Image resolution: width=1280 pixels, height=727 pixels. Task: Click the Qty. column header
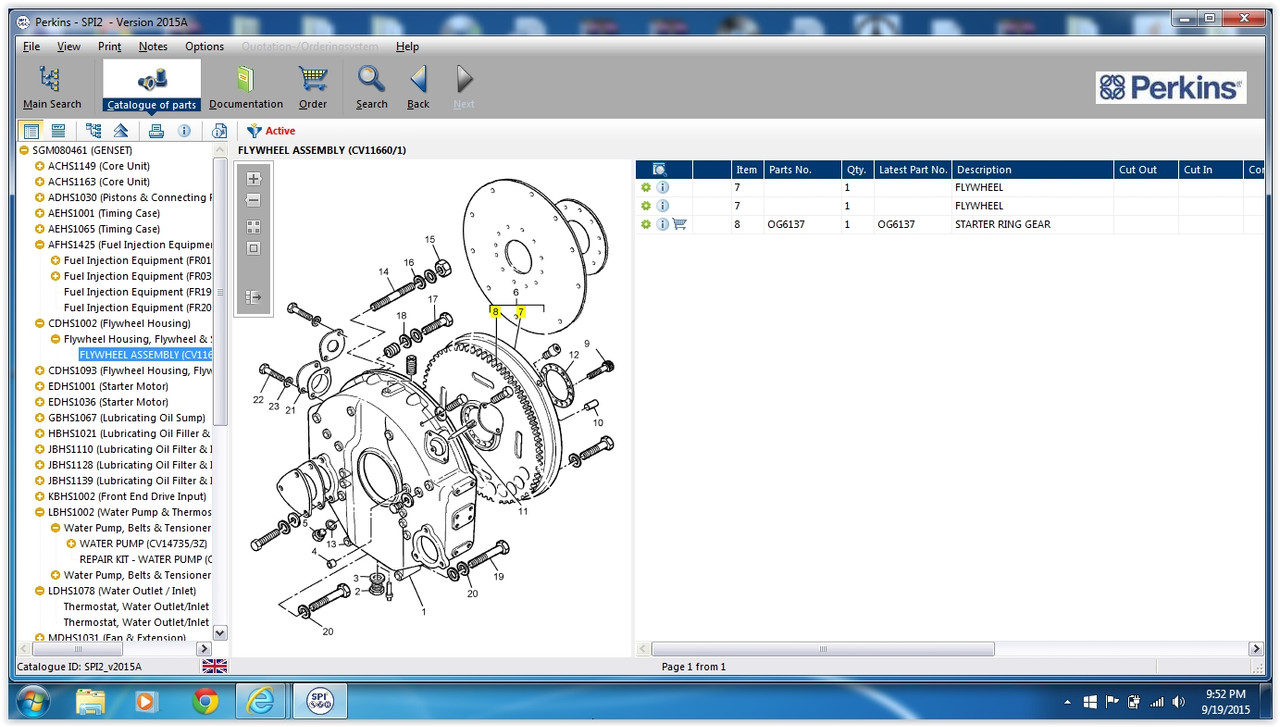(858, 170)
